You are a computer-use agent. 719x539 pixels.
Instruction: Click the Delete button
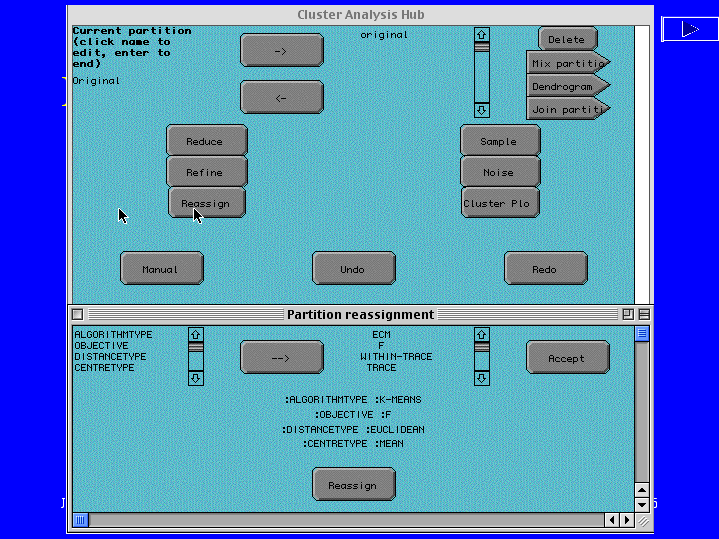click(567, 40)
